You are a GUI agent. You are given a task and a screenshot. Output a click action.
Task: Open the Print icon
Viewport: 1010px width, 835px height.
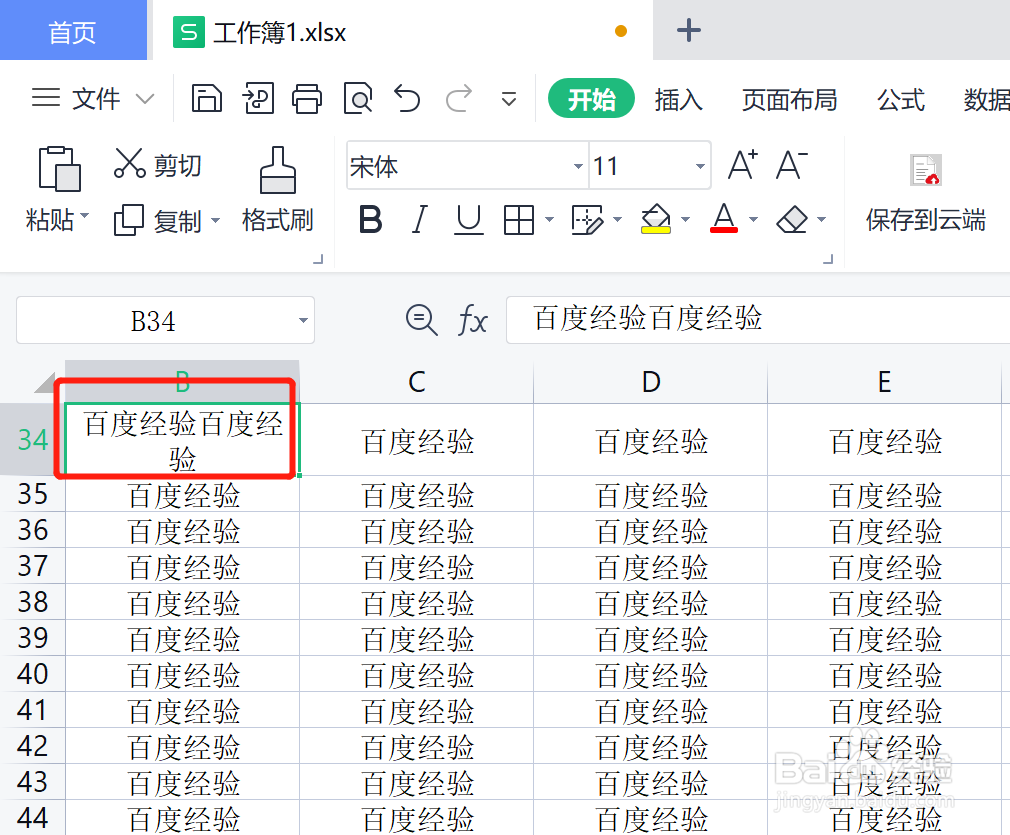[x=307, y=99]
